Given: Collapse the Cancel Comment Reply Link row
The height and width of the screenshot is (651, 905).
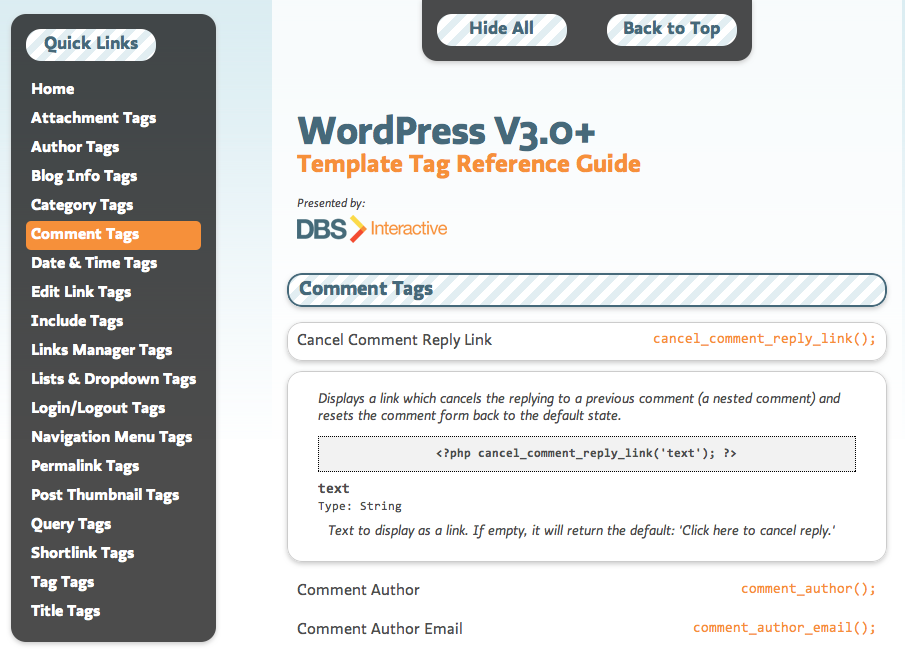Looking at the screenshot, I should 586,341.
